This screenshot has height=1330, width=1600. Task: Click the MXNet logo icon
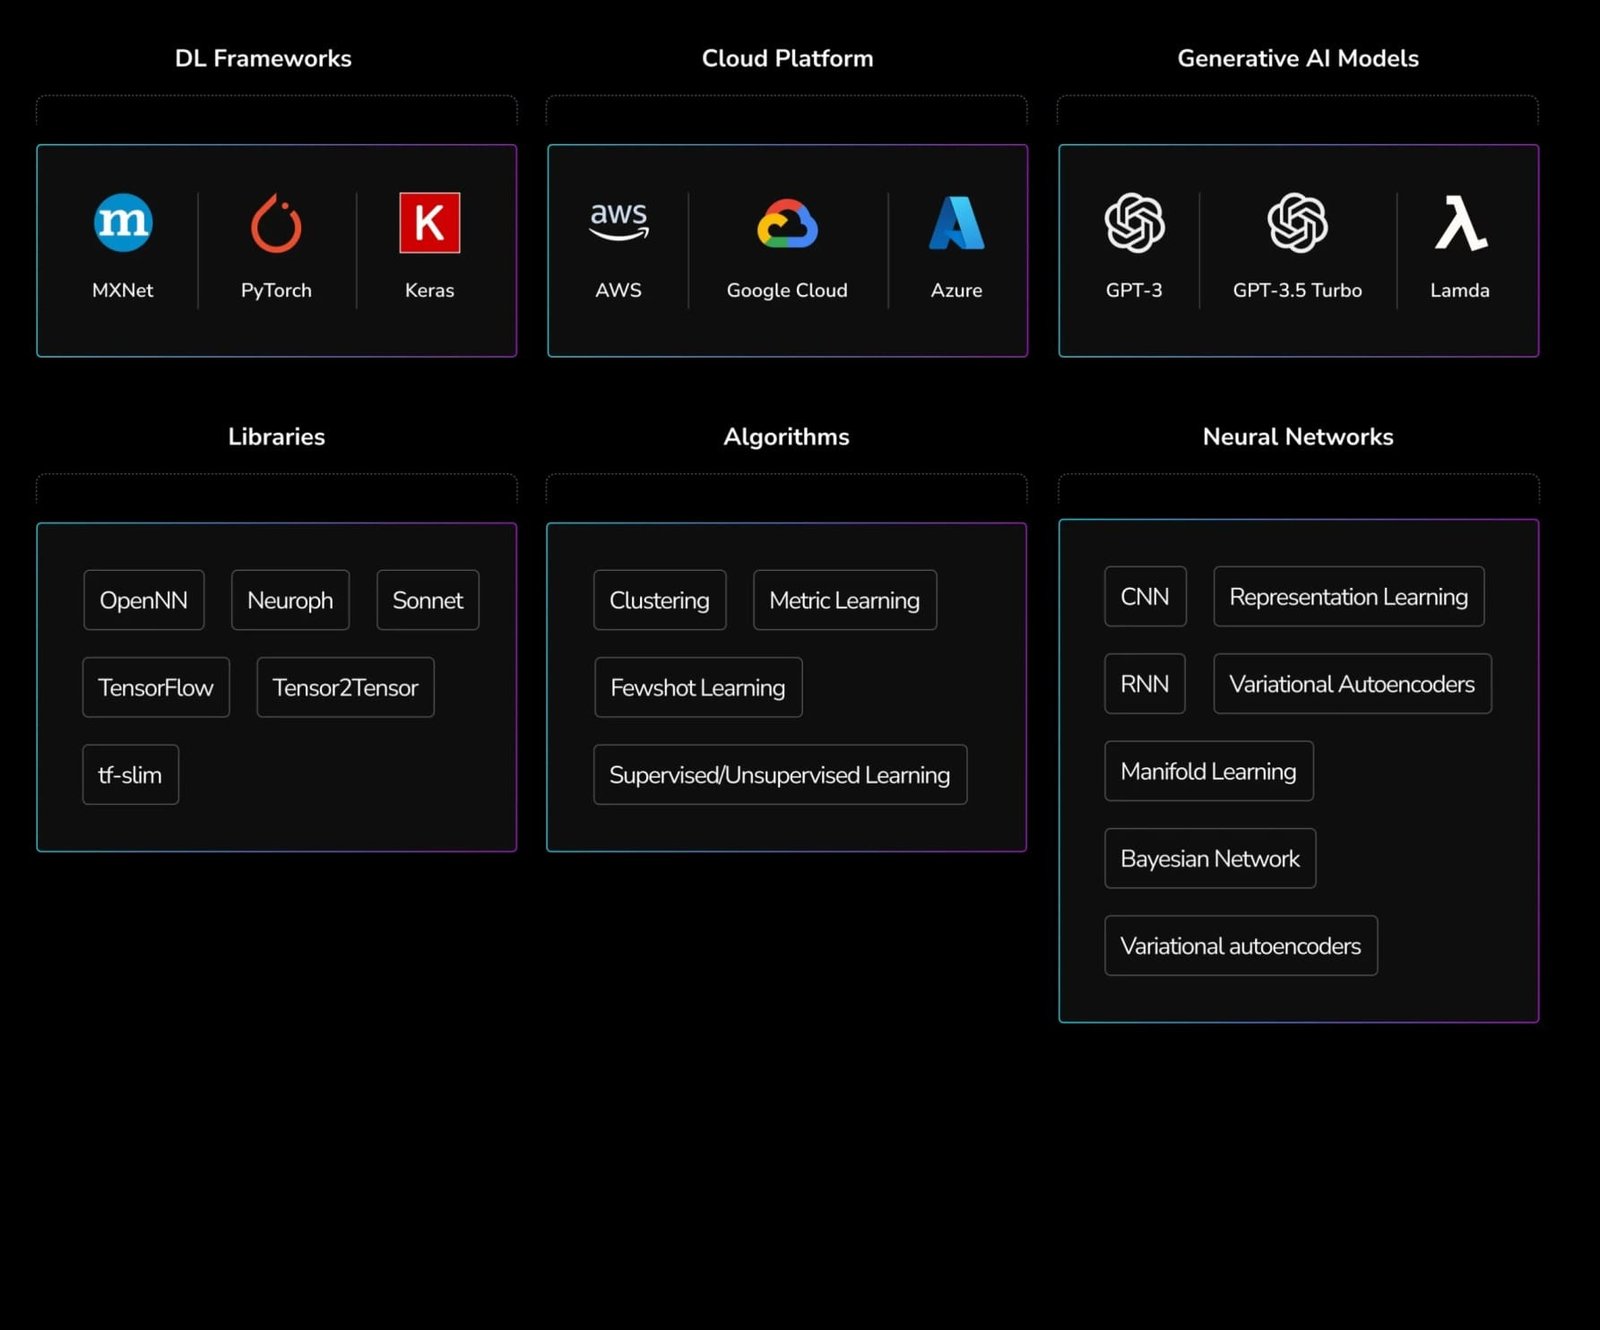click(123, 222)
